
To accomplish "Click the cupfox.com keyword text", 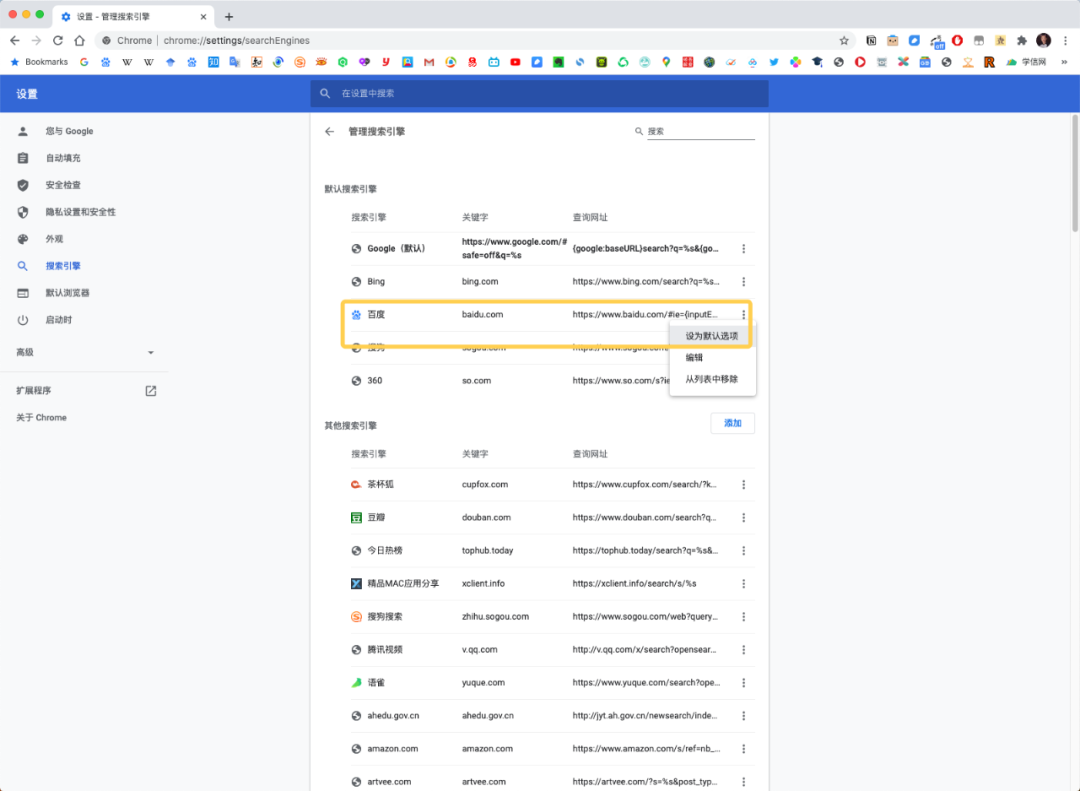I will point(485,485).
